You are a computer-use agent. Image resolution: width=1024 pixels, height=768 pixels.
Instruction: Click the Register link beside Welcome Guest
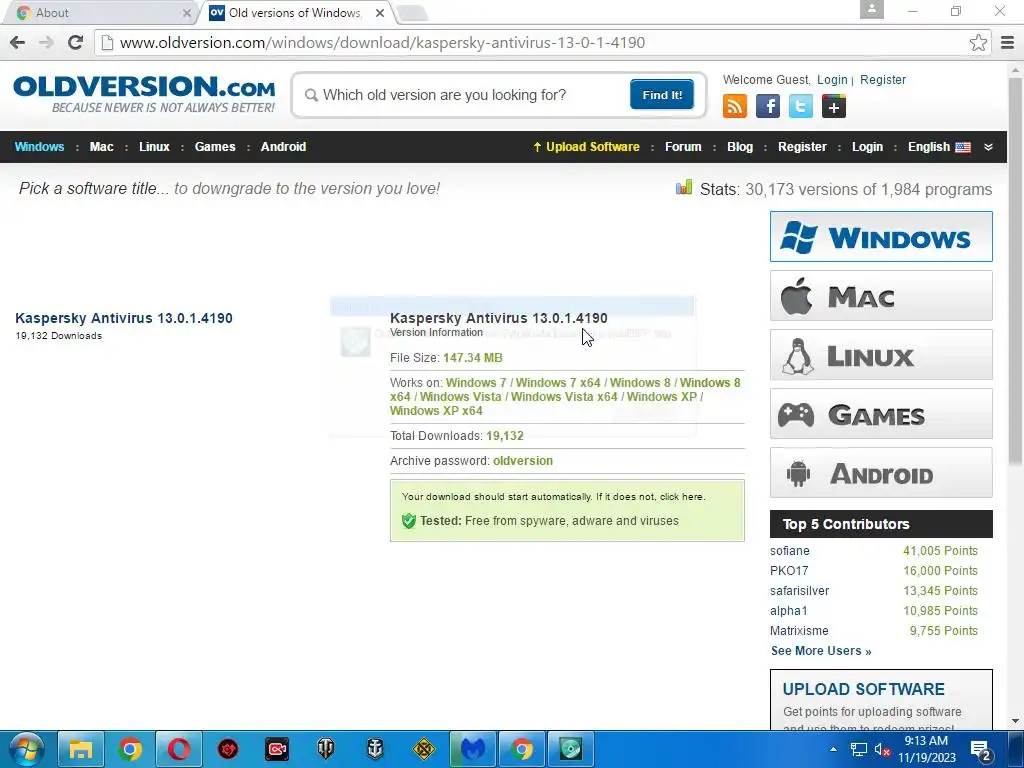click(x=883, y=80)
